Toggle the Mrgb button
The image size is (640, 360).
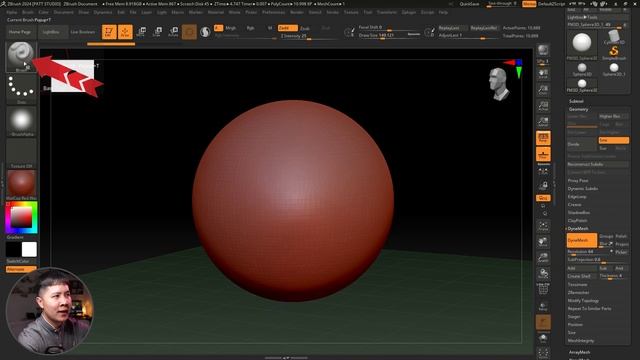[x=231, y=28]
